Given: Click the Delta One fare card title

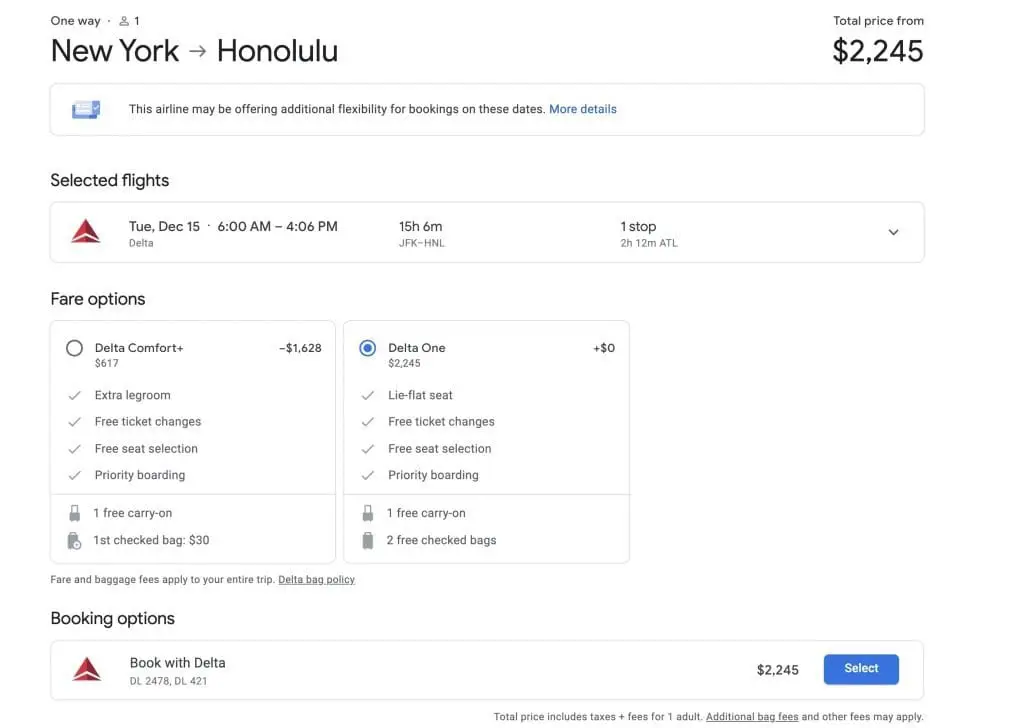Looking at the screenshot, I should pyautogui.click(x=417, y=348).
